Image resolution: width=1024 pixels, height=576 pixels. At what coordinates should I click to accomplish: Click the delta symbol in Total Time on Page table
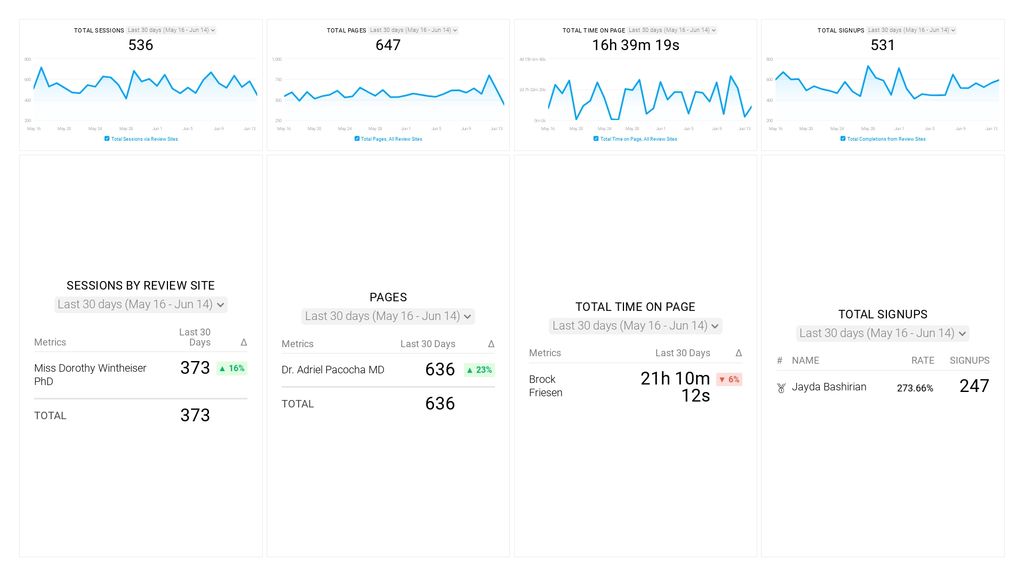pyautogui.click(x=739, y=353)
